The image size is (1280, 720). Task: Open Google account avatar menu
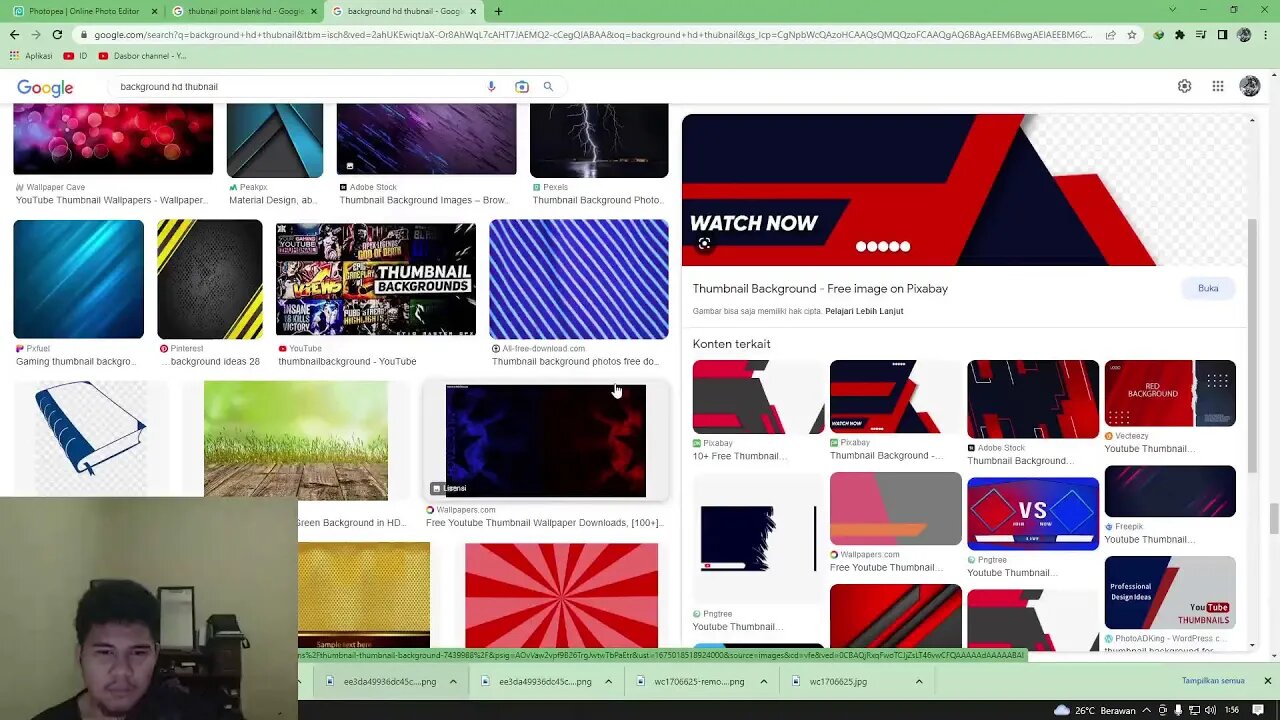(x=1250, y=86)
